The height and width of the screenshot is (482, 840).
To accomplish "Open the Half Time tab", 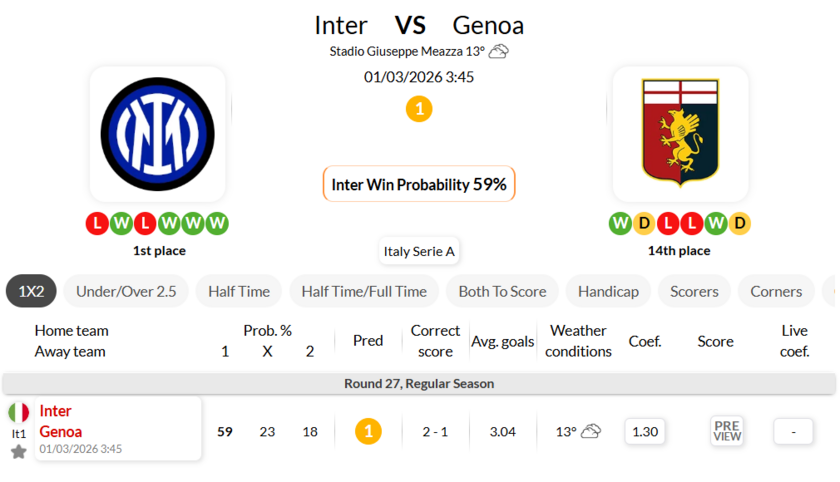I will click(239, 291).
